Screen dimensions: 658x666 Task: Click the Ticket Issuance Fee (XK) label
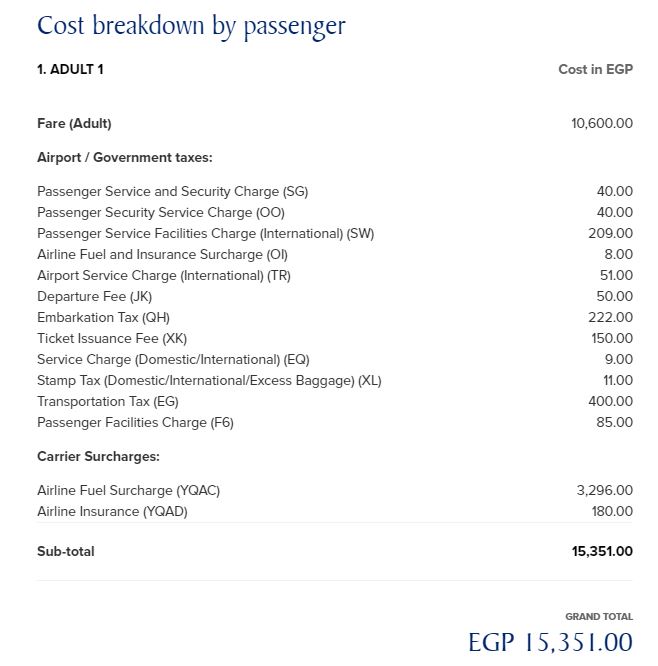tap(112, 338)
